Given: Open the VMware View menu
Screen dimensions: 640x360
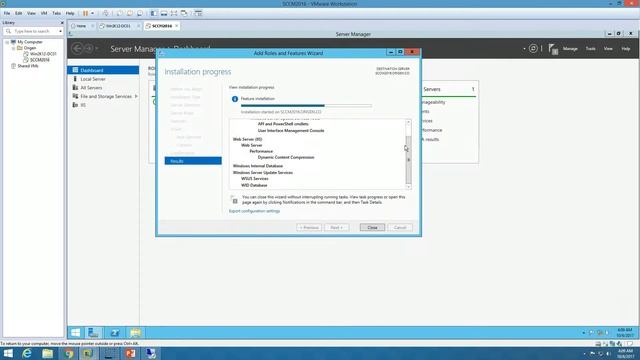Looking at the screenshot, I should coord(31,13).
